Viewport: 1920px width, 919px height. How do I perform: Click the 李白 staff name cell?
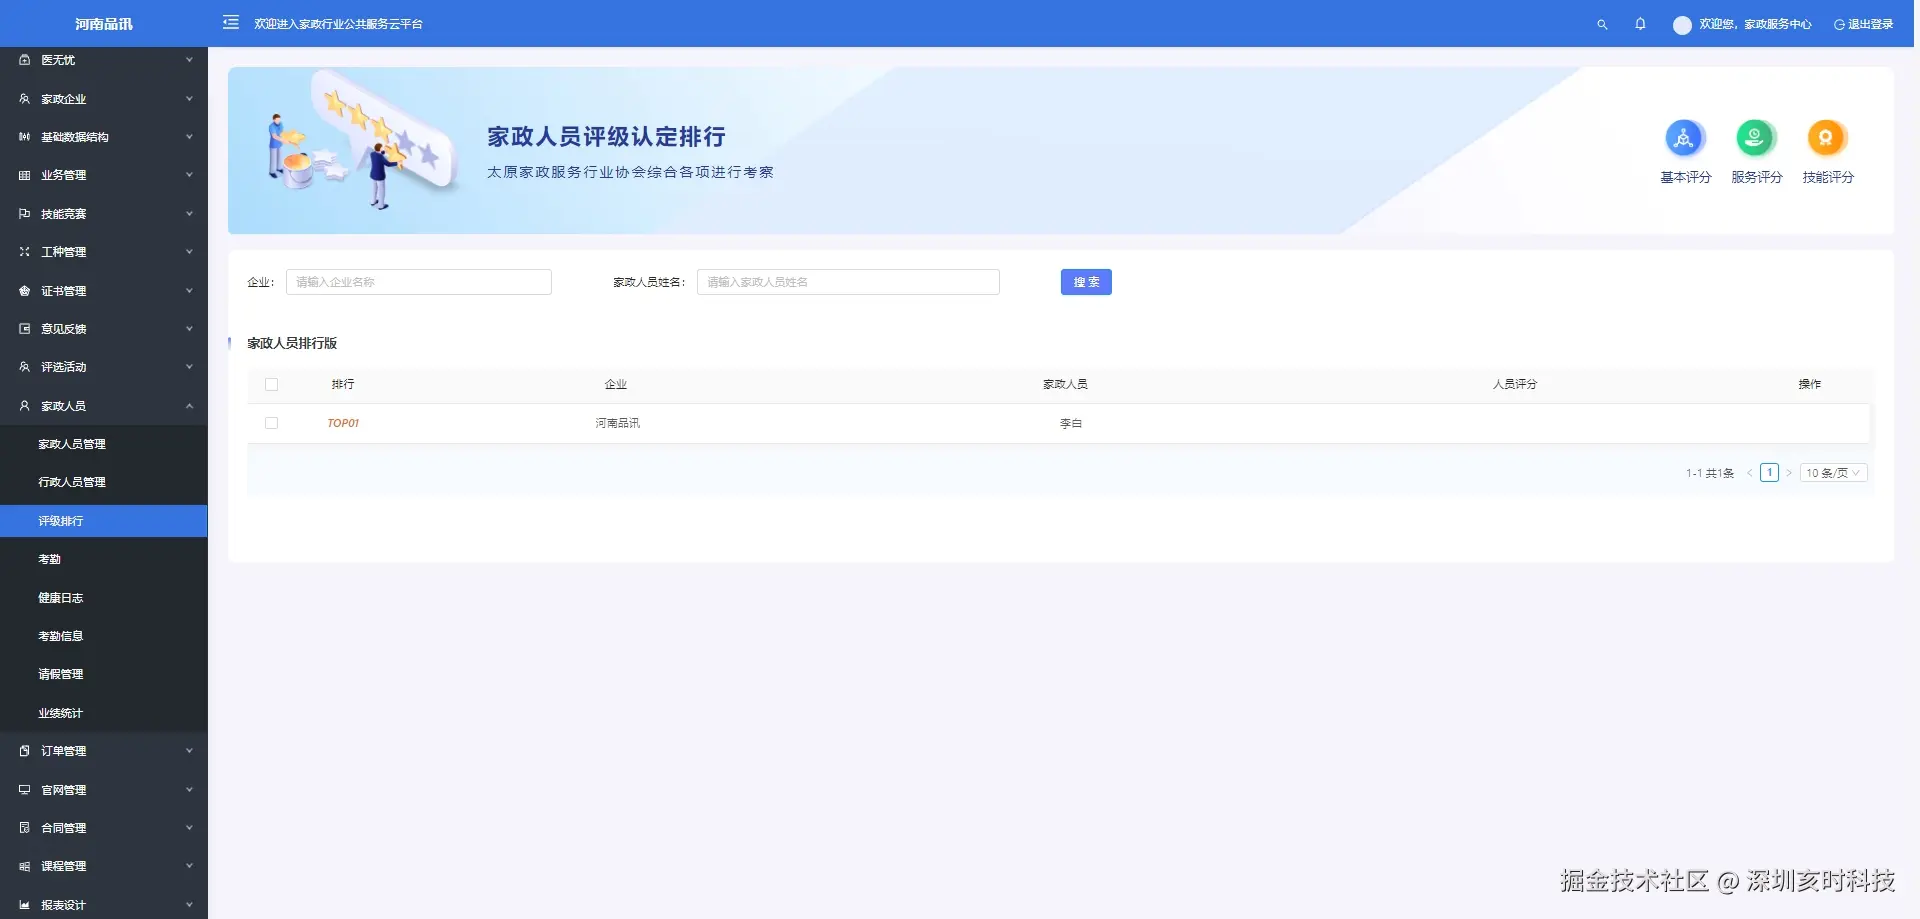point(1071,423)
